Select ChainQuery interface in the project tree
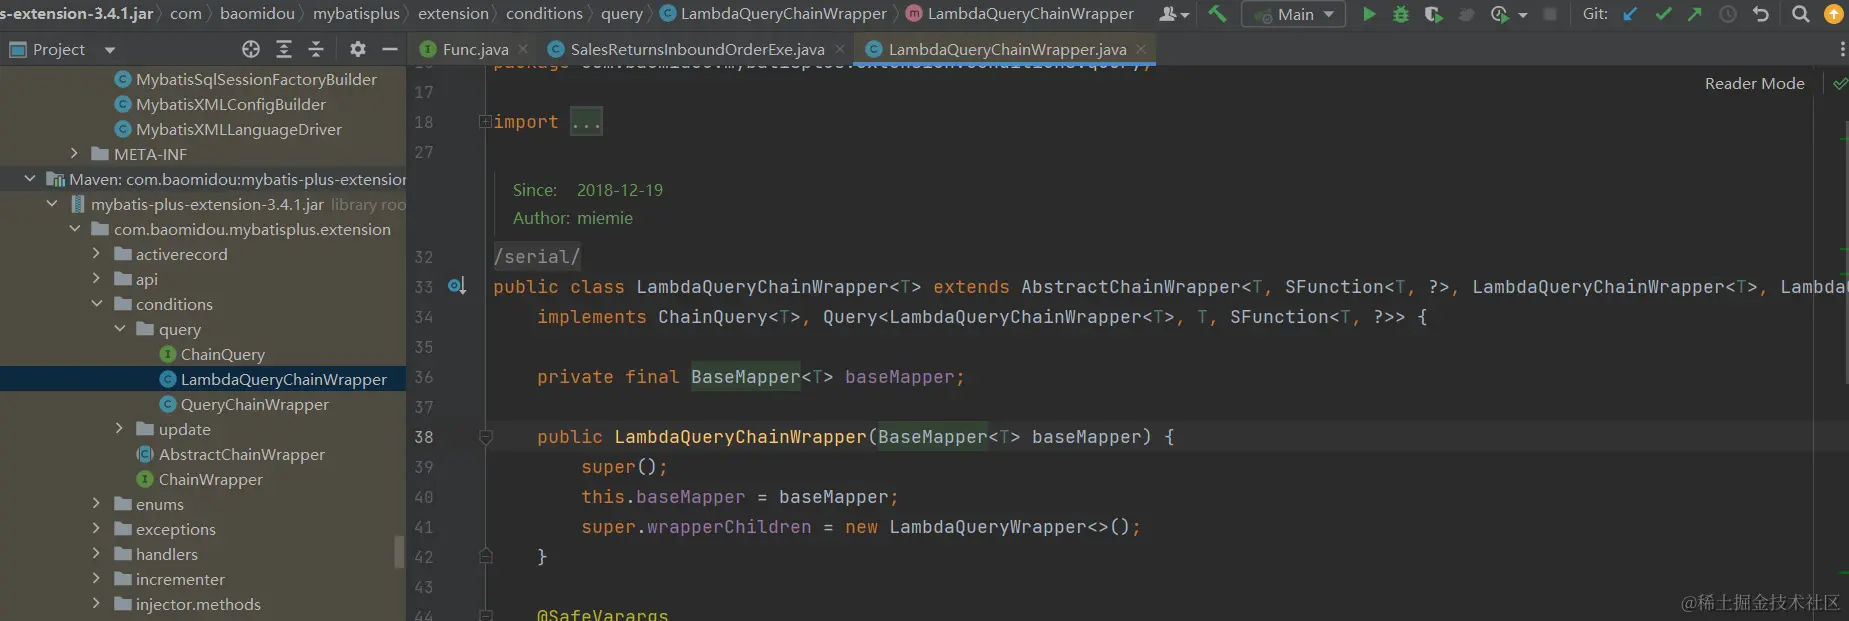Image resolution: width=1849 pixels, height=621 pixels. pyautogui.click(x=212, y=354)
